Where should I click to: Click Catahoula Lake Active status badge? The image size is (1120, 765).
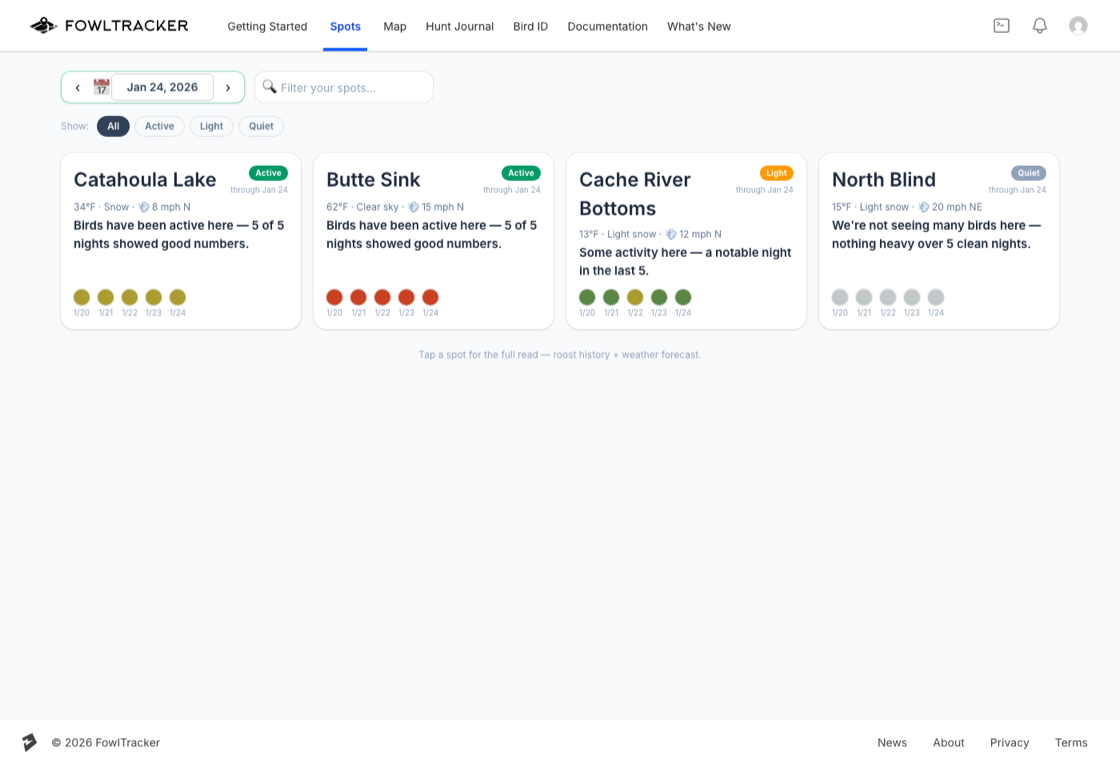(x=268, y=173)
